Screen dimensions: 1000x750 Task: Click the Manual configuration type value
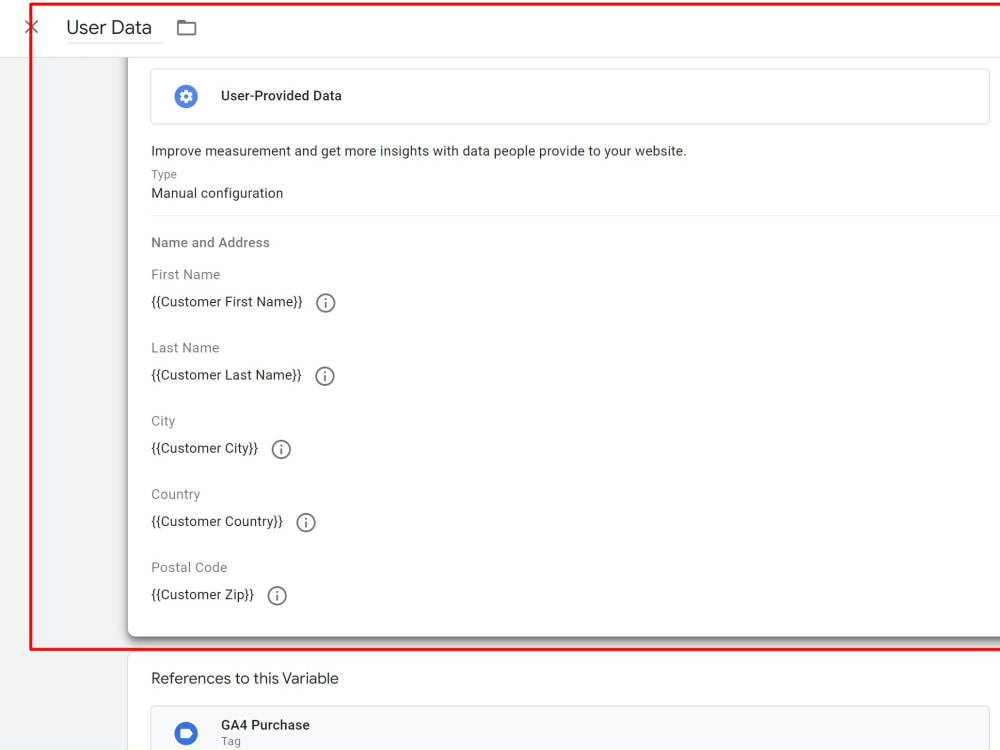(217, 193)
